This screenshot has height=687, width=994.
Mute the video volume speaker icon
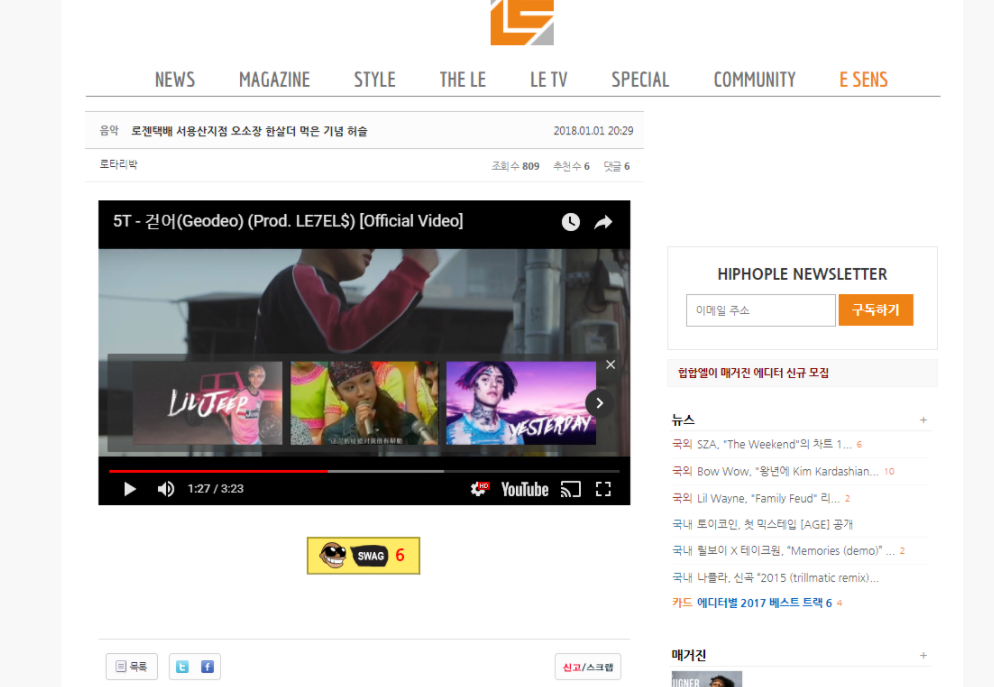pos(166,489)
